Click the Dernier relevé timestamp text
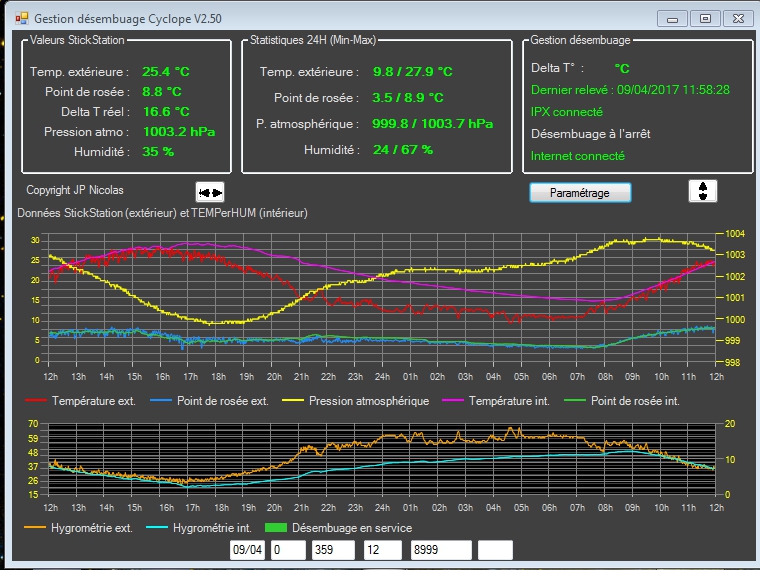 point(630,90)
